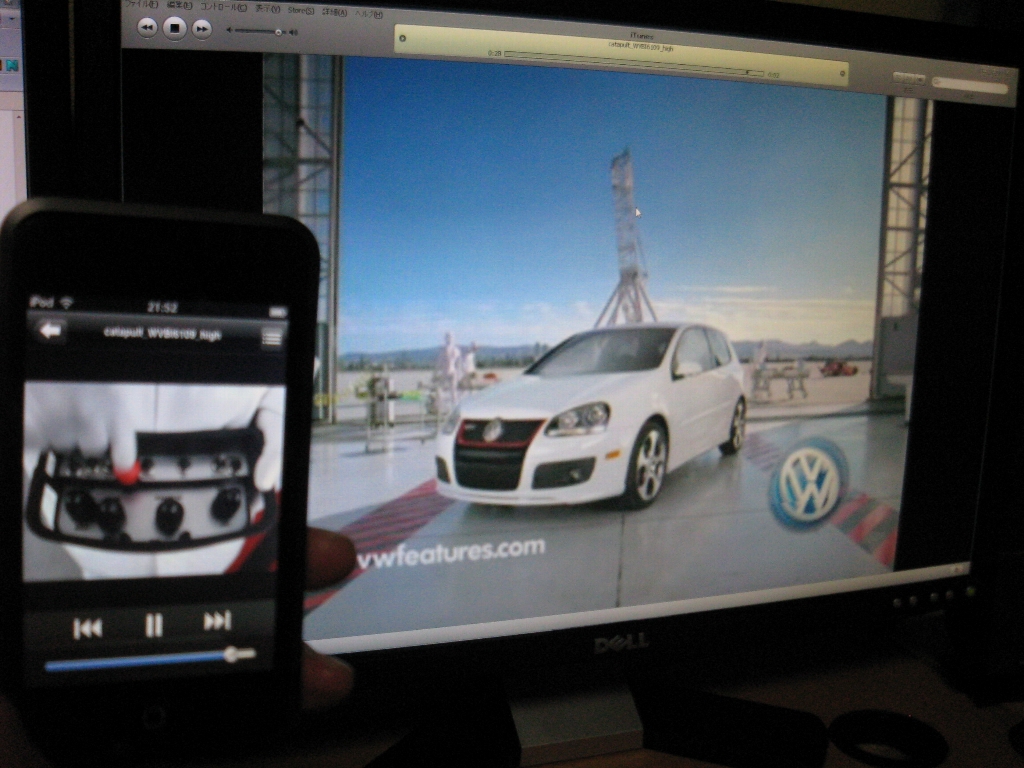Image resolution: width=1024 pixels, height=768 pixels.
Task: Open the Store(S) menu in iTunes
Action: [x=300, y=10]
